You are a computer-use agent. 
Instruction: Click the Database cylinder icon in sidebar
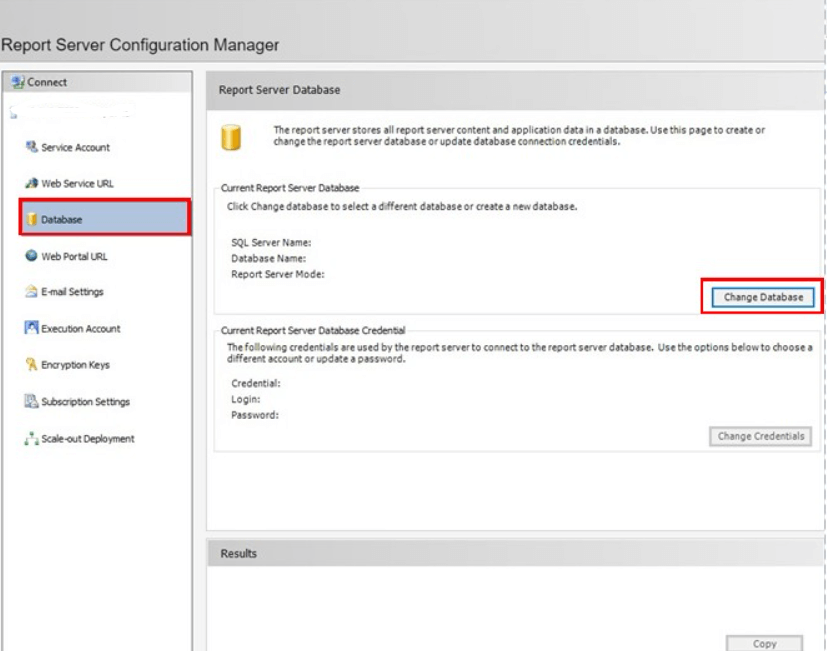tap(31, 220)
